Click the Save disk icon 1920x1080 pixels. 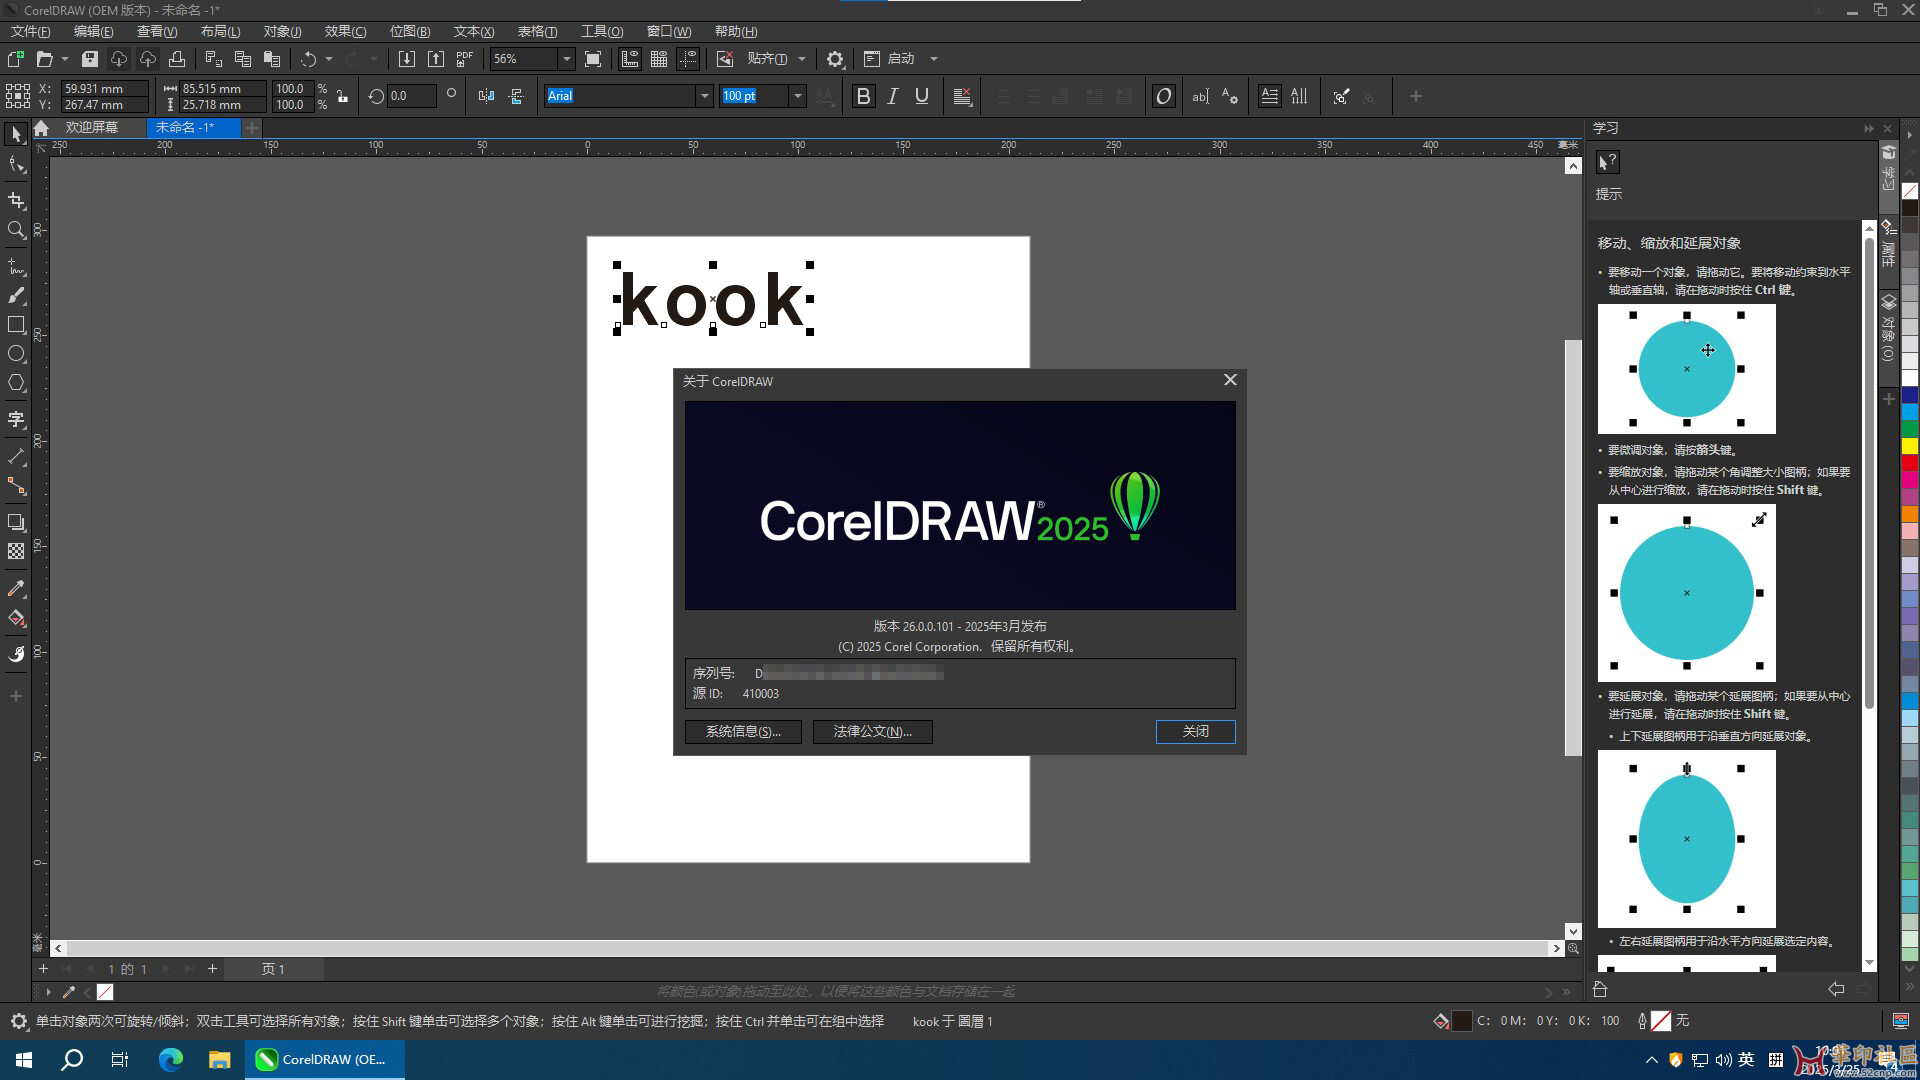point(90,59)
